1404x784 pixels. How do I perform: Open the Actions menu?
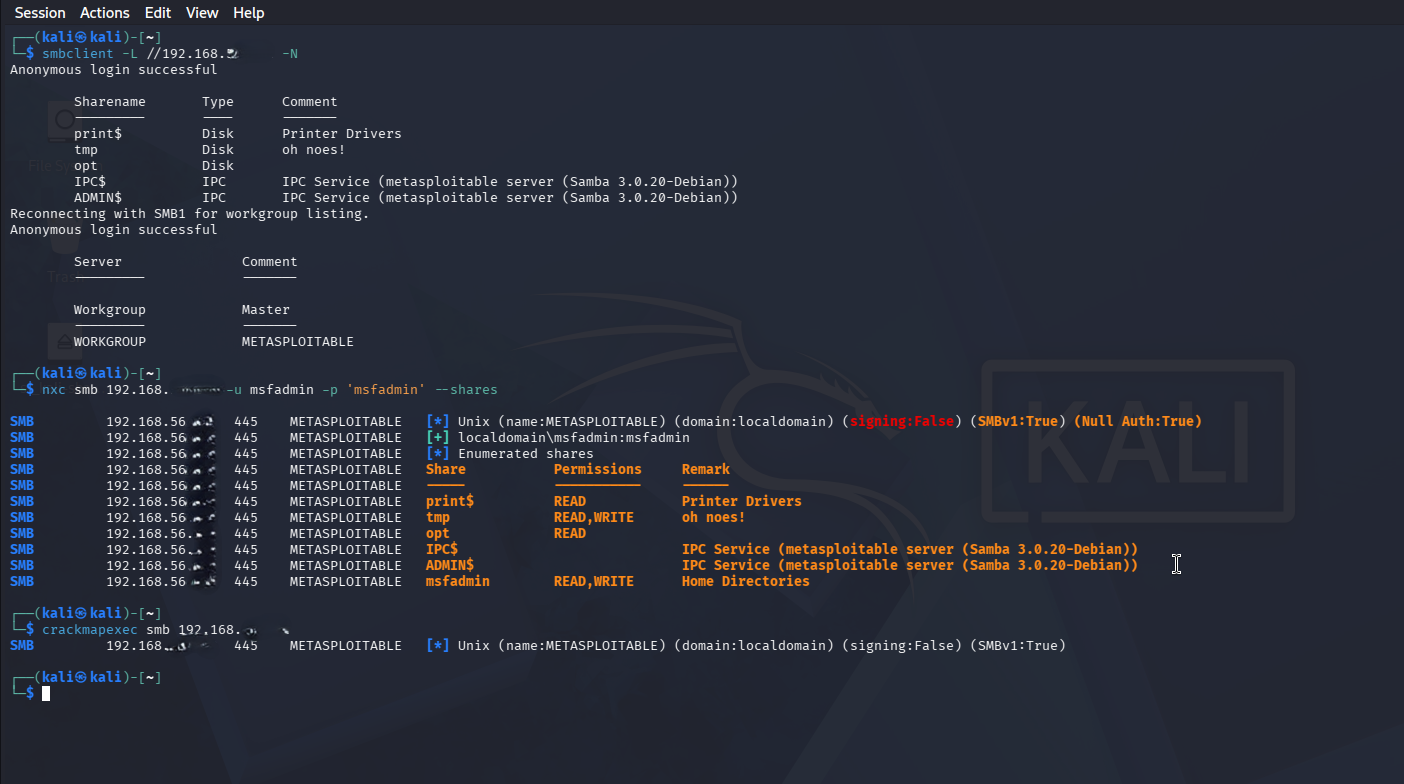click(x=105, y=13)
